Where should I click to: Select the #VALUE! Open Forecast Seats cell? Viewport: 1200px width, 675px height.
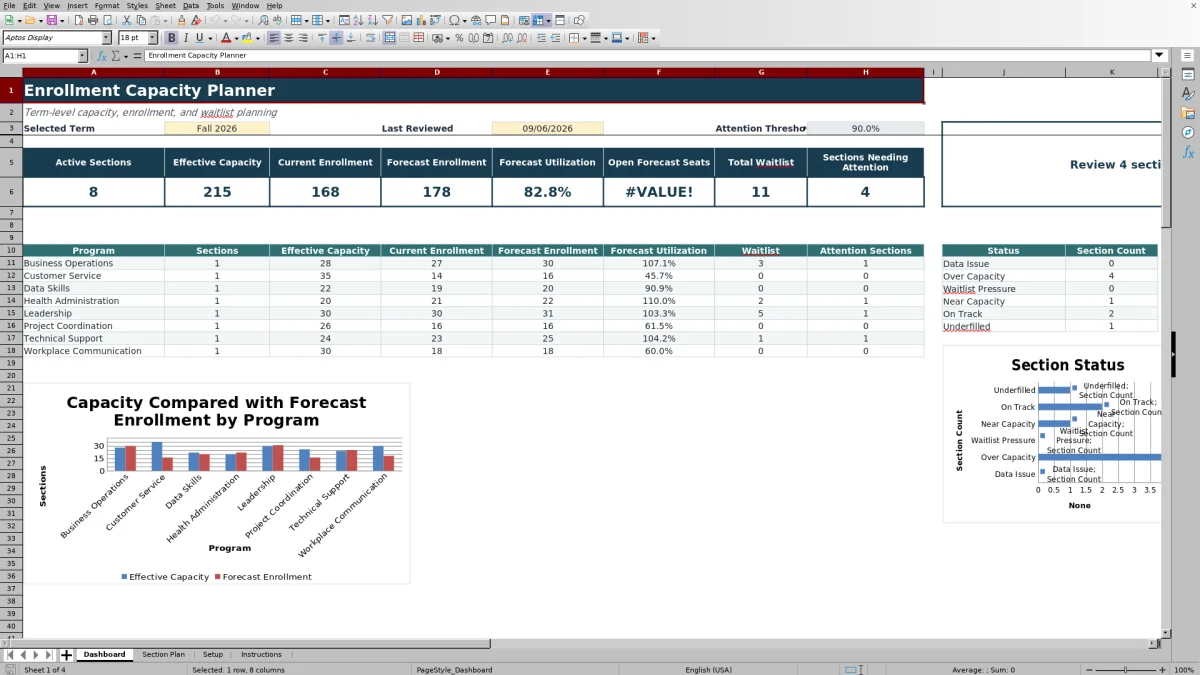coord(659,192)
